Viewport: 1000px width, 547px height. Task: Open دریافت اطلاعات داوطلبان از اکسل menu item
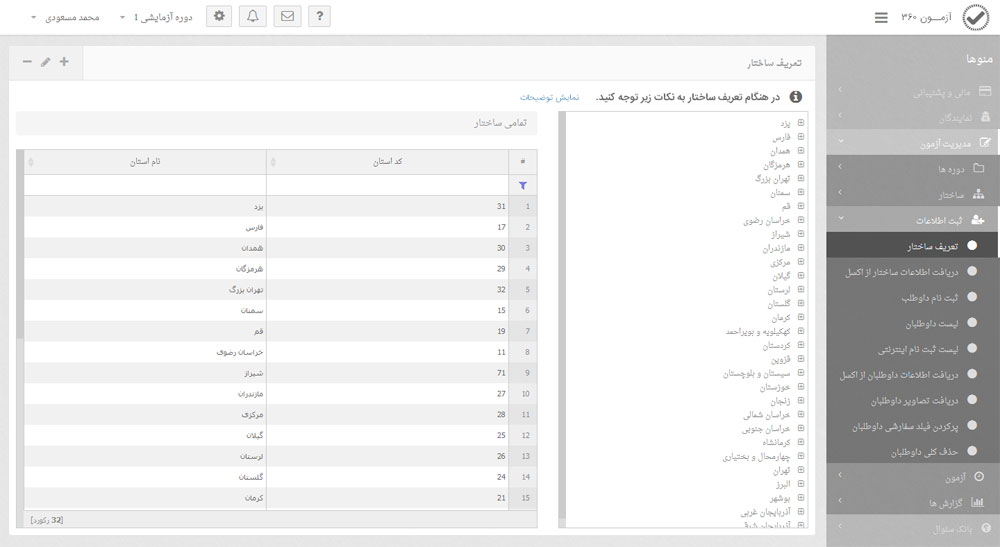[913, 374]
